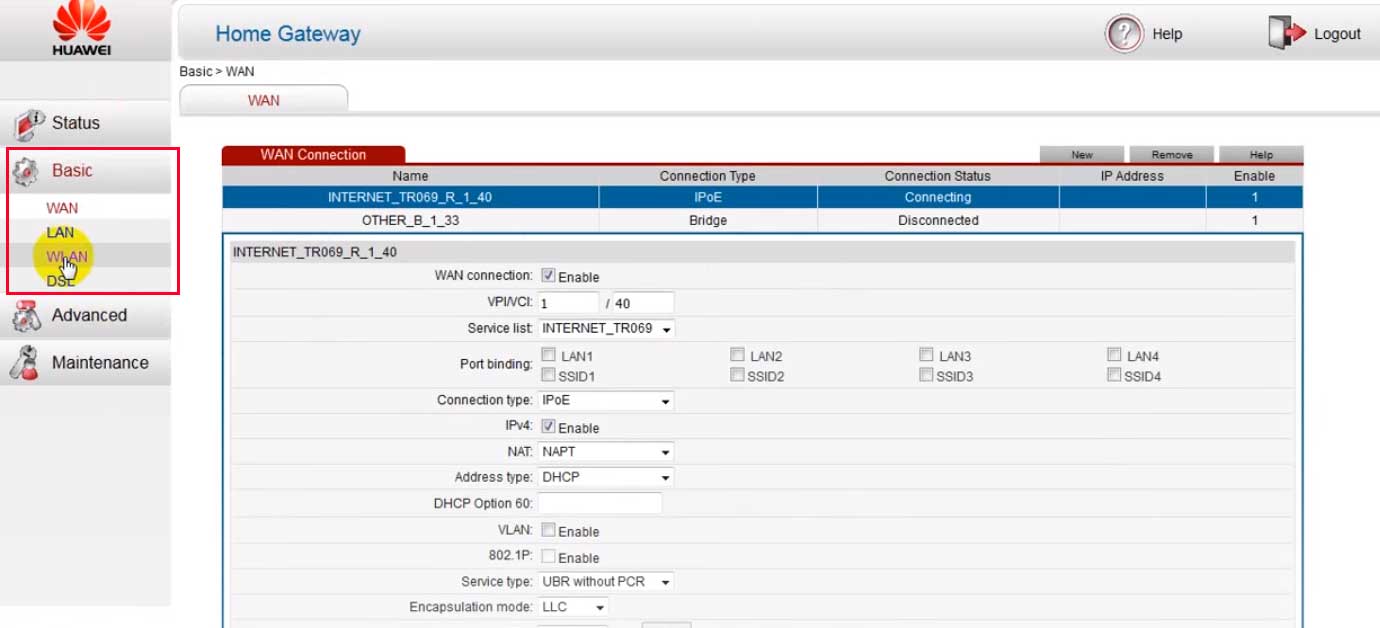The image size is (1380, 628).
Task: Click the Basic gear icon
Action: (26, 171)
